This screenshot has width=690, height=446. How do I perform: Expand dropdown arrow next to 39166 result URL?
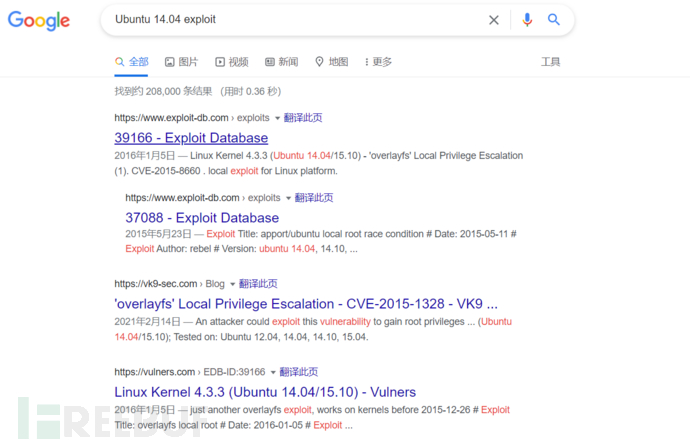point(277,118)
